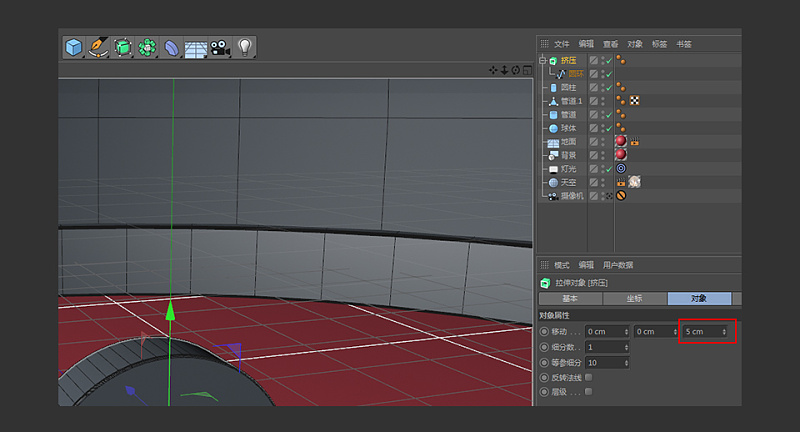Add a Camera from the toolbar
Viewport: 800px width, 432px height.
[x=220, y=47]
